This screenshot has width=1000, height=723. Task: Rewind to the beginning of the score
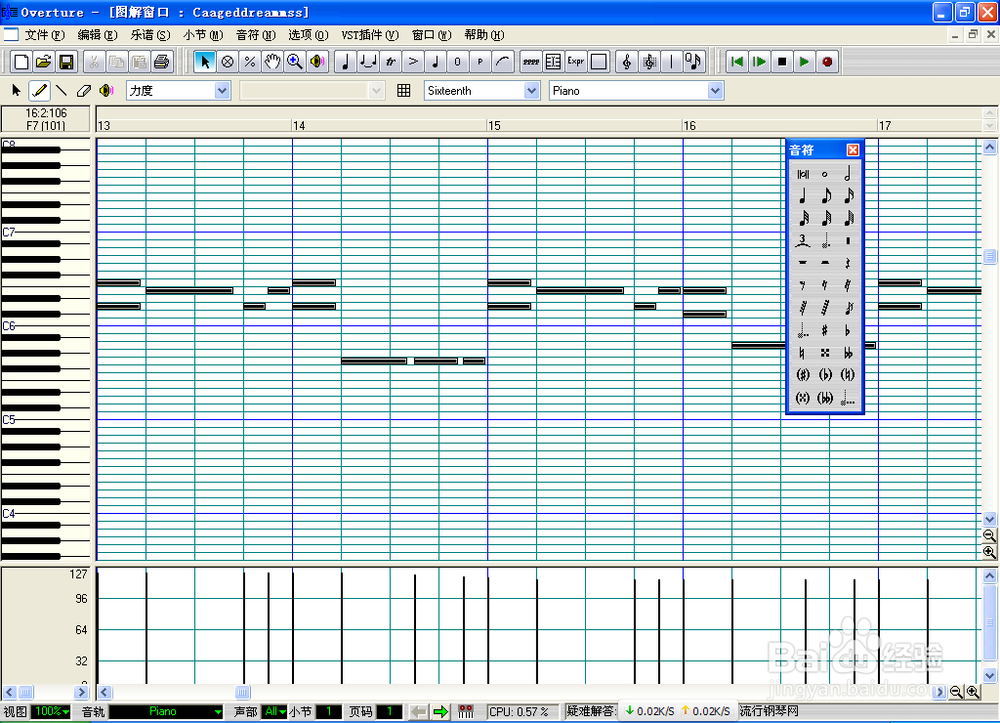(x=737, y=62)
